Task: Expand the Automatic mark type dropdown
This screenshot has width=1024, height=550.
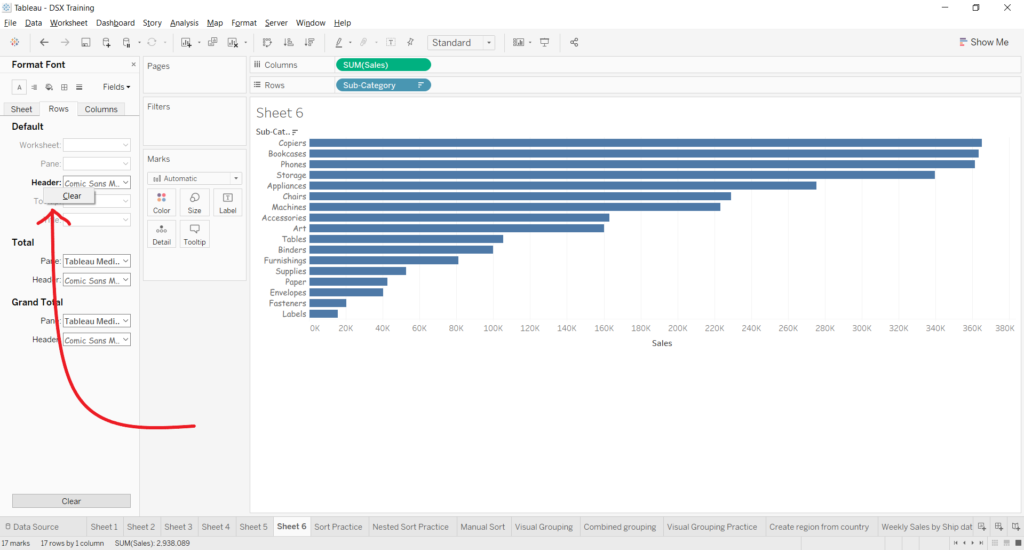Action: (194, 178)
